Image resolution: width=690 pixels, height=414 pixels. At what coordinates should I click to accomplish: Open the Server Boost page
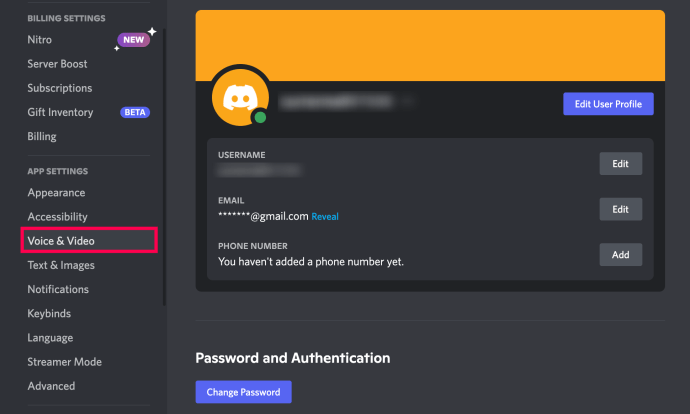click(57, 64)
